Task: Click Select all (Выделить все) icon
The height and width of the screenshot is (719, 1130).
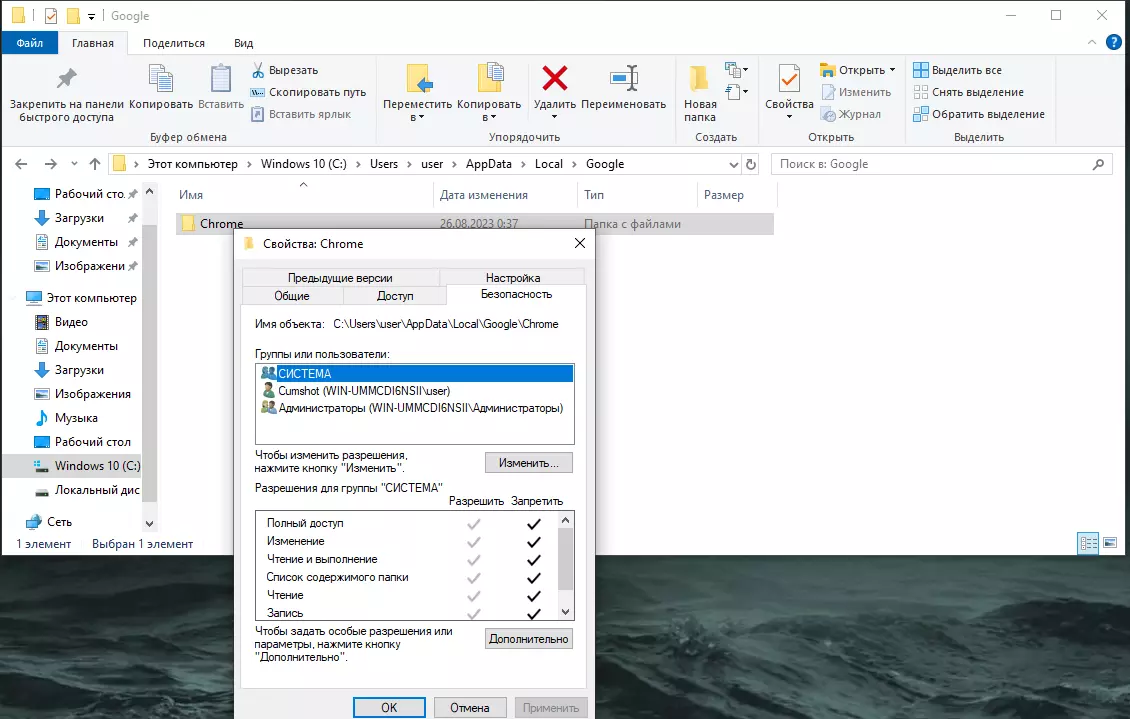Action: pyautogui.click(x=920, y=70)
